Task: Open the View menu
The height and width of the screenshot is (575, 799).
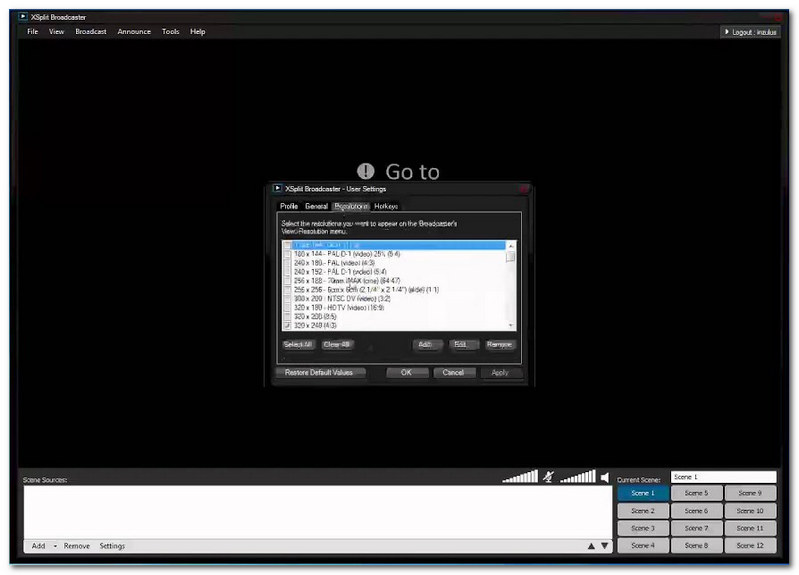Action: 57,32
